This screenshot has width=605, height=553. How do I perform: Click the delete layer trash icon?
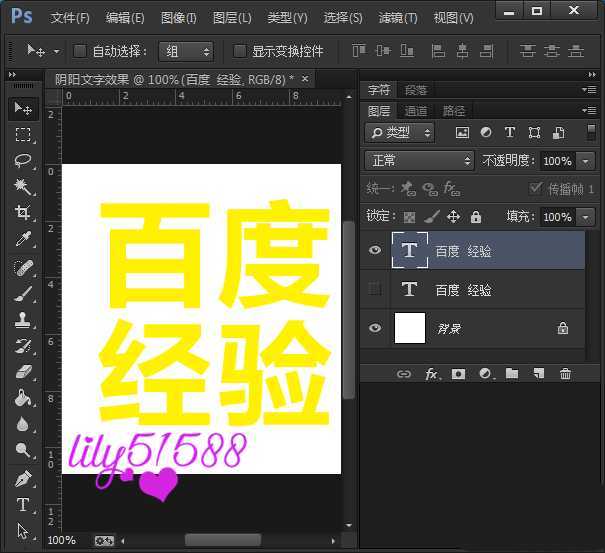565,374
